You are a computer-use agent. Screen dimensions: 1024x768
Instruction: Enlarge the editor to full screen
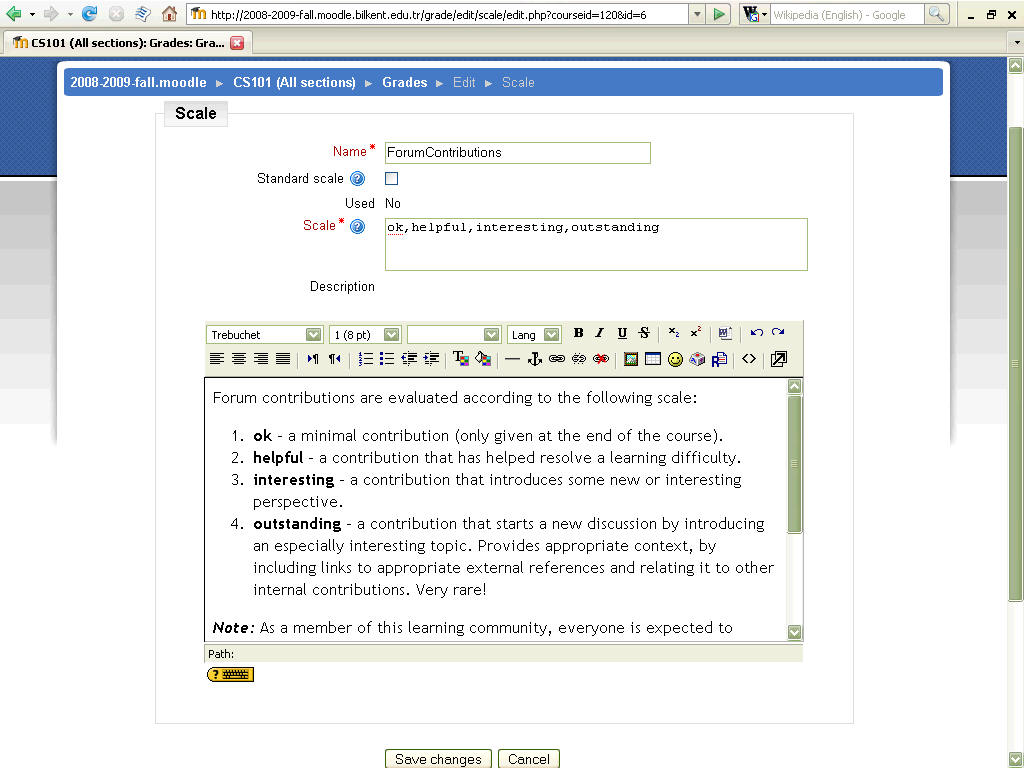point(778,359)
